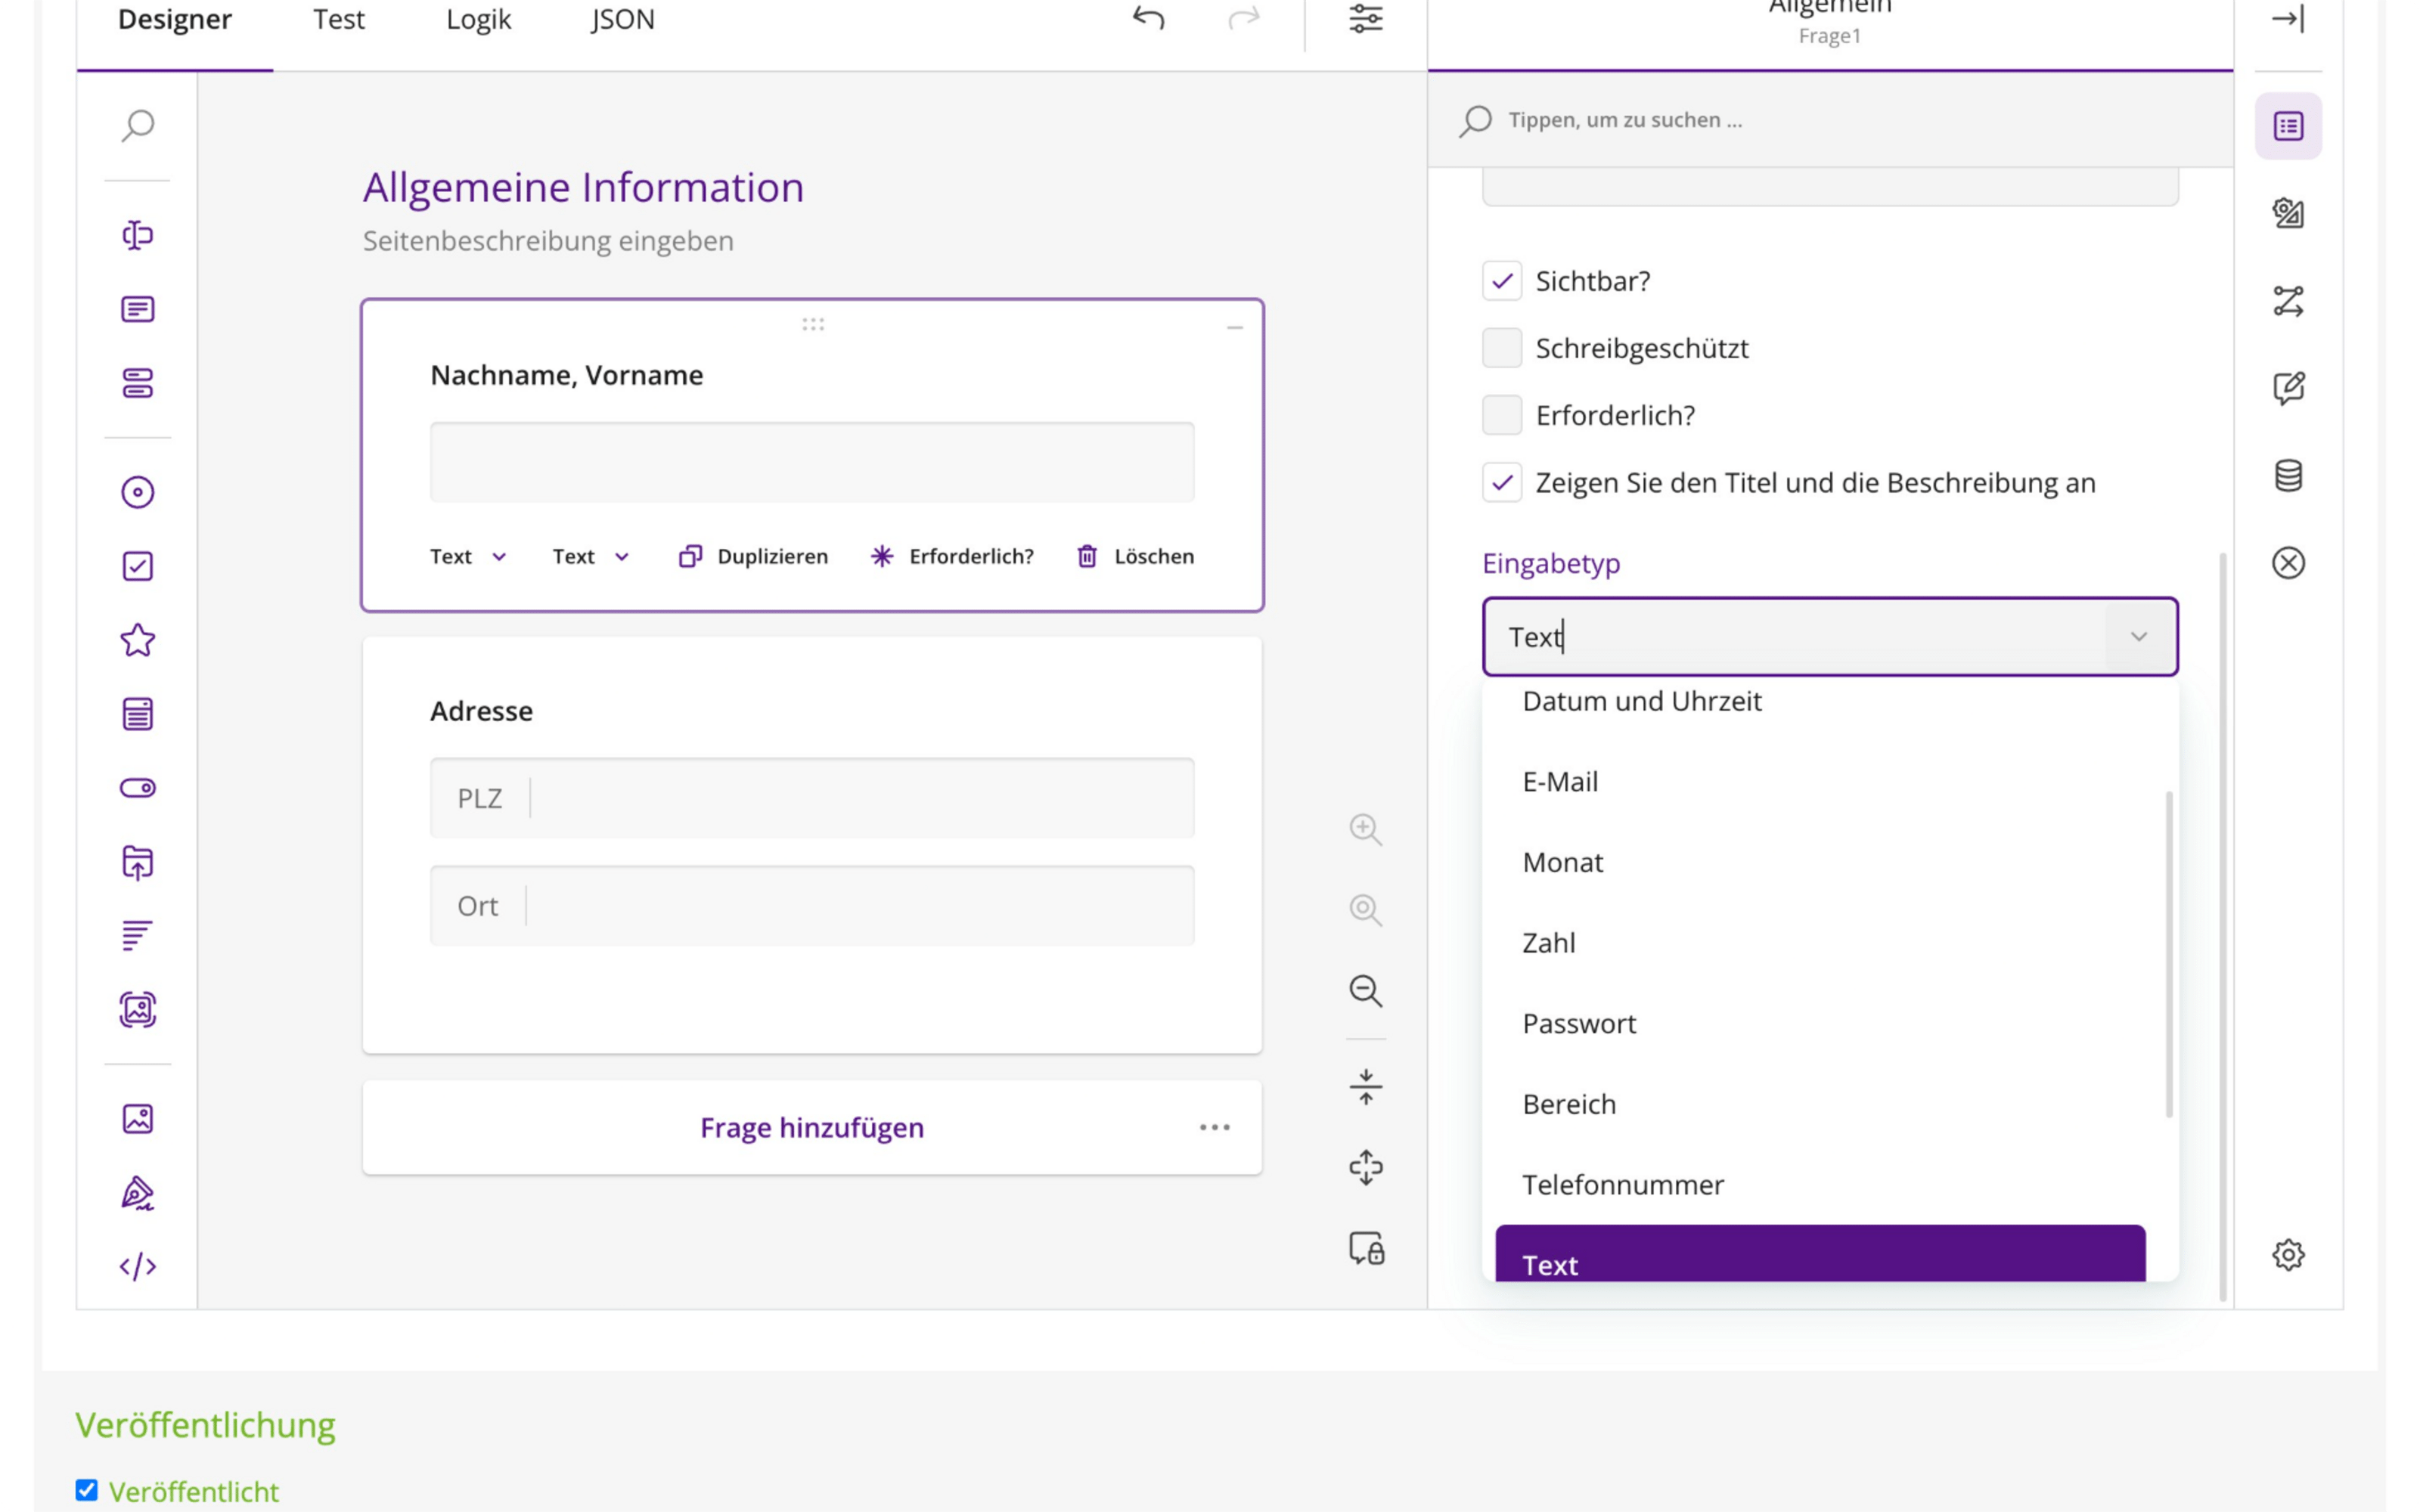Open the add-question type ellipsis menu
2420x1512 pixels.
[1215, 1128]
